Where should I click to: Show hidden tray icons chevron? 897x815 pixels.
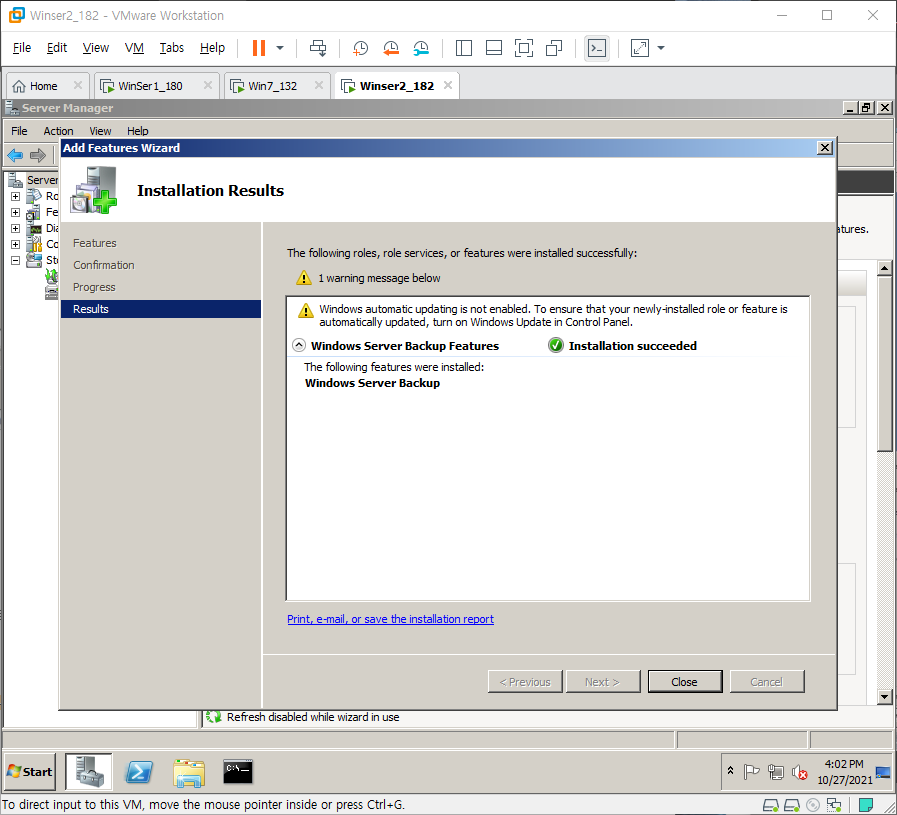pyautogui.click(x=731, y=770)
